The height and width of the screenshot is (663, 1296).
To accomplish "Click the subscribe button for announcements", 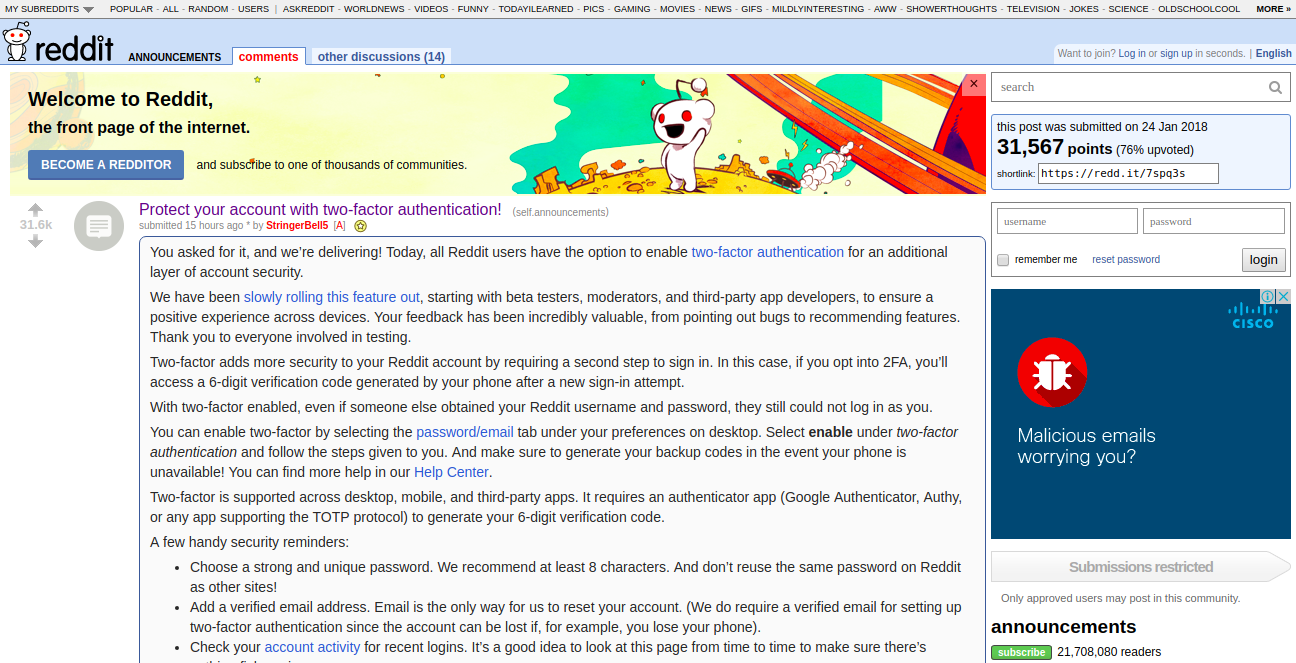I will pyautogui.click(x=1021, y=652).
